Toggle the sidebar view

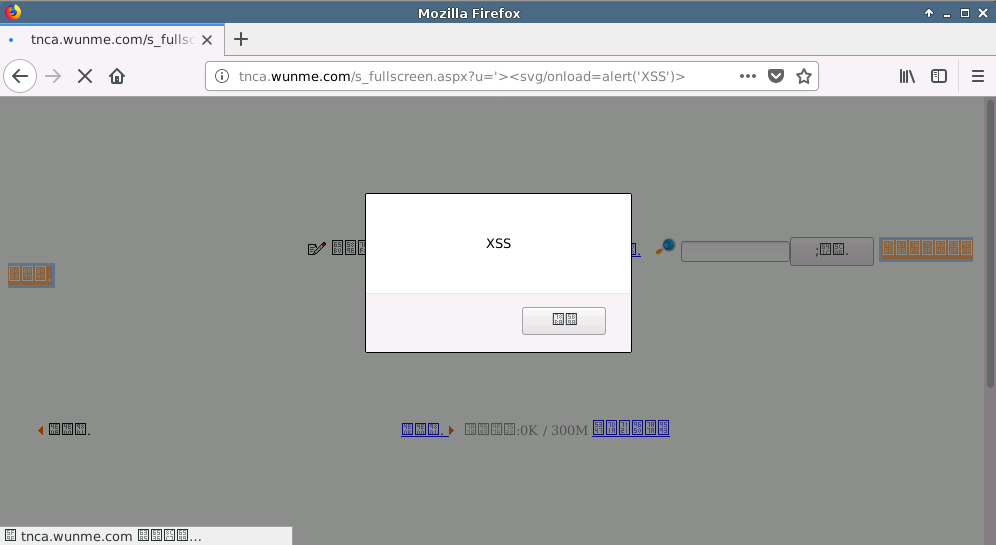[x=939, y=76]
